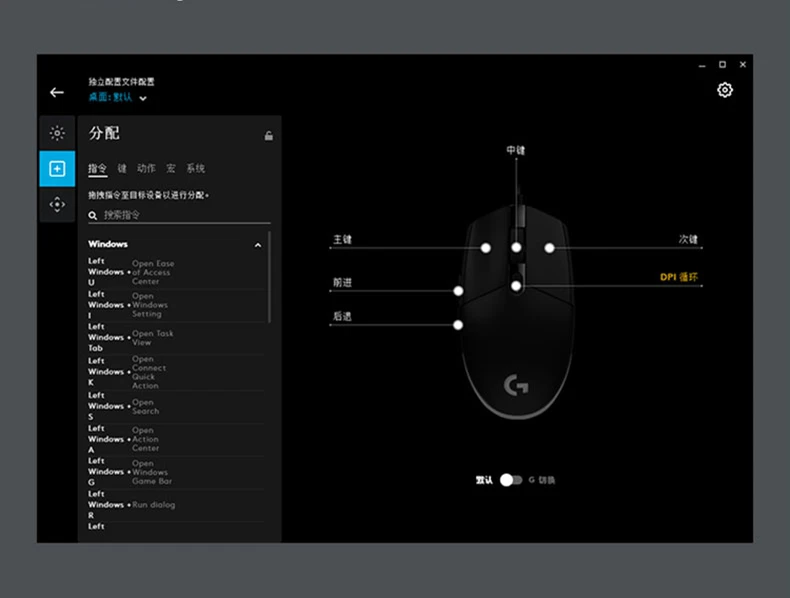Select the Open Task View command
This screenshot has width=790, height=598.
(x=176, y=338)
